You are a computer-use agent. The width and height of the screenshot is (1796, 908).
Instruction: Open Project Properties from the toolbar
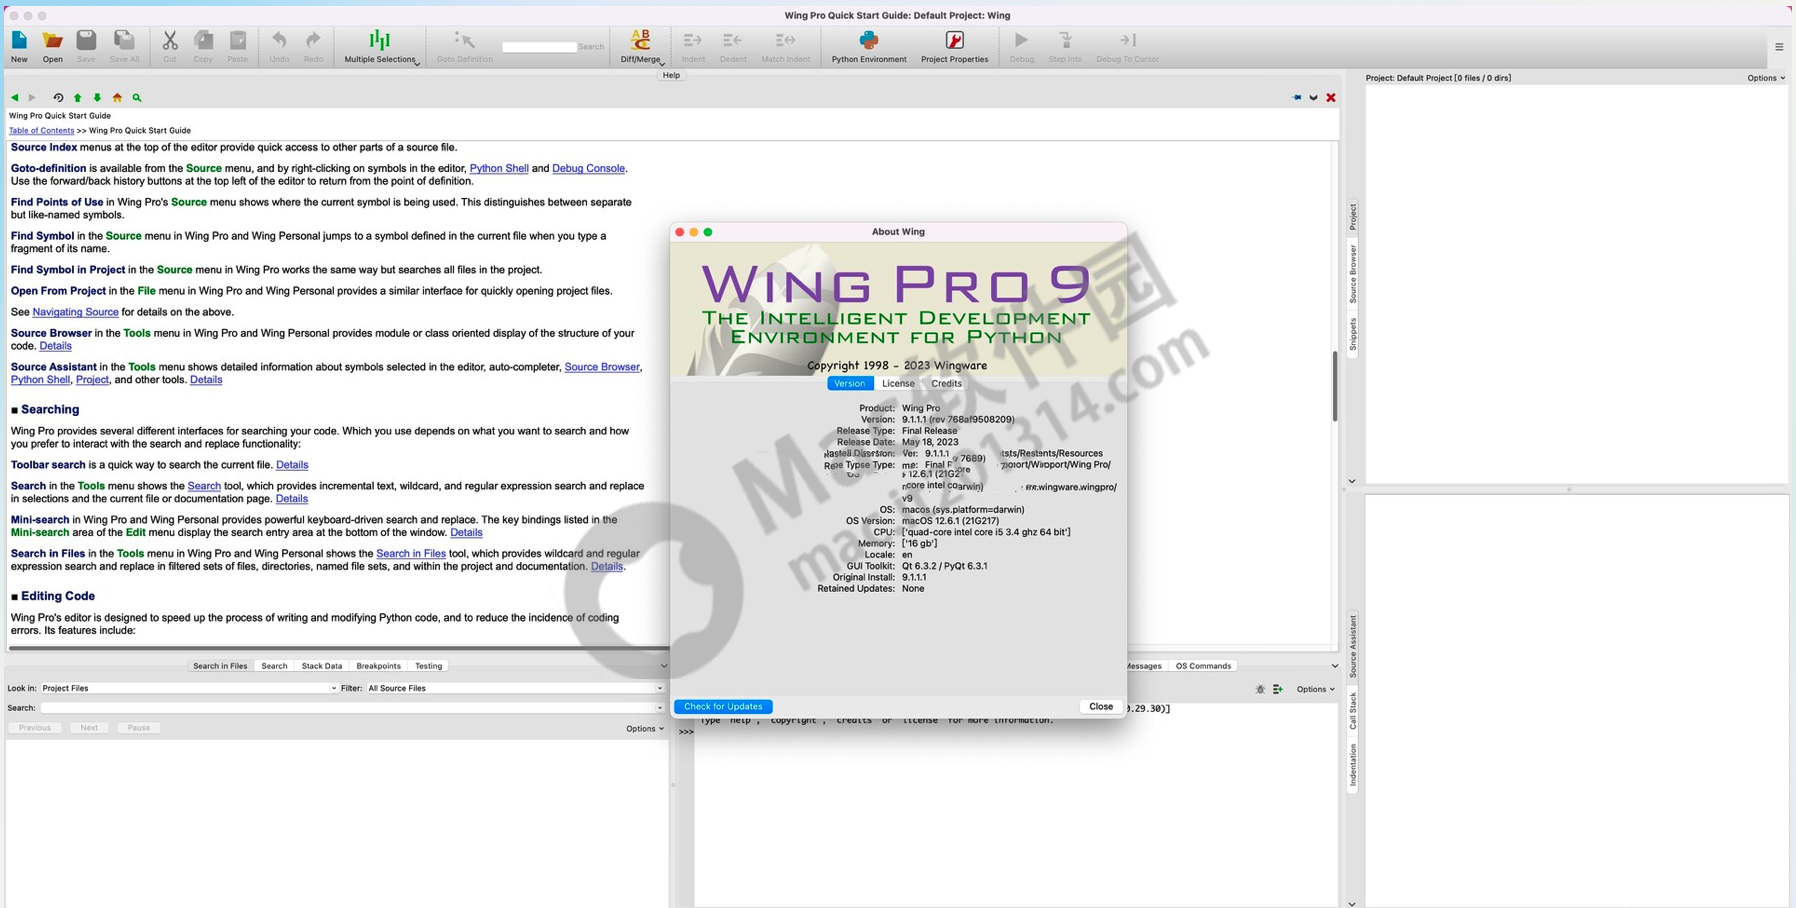point(954,46)
